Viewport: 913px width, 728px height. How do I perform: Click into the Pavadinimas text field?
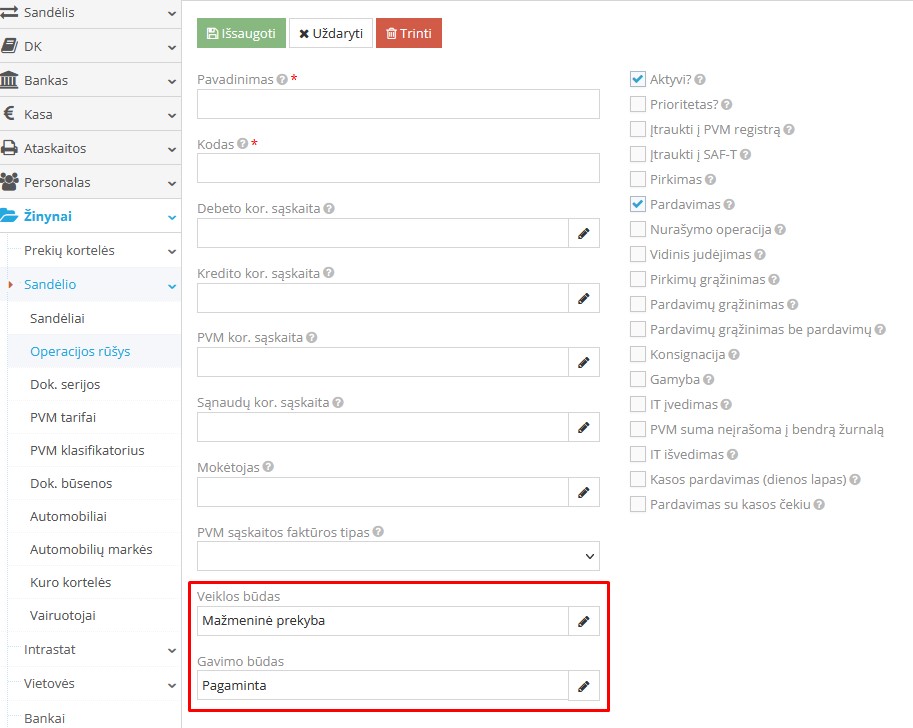point(398,104)
